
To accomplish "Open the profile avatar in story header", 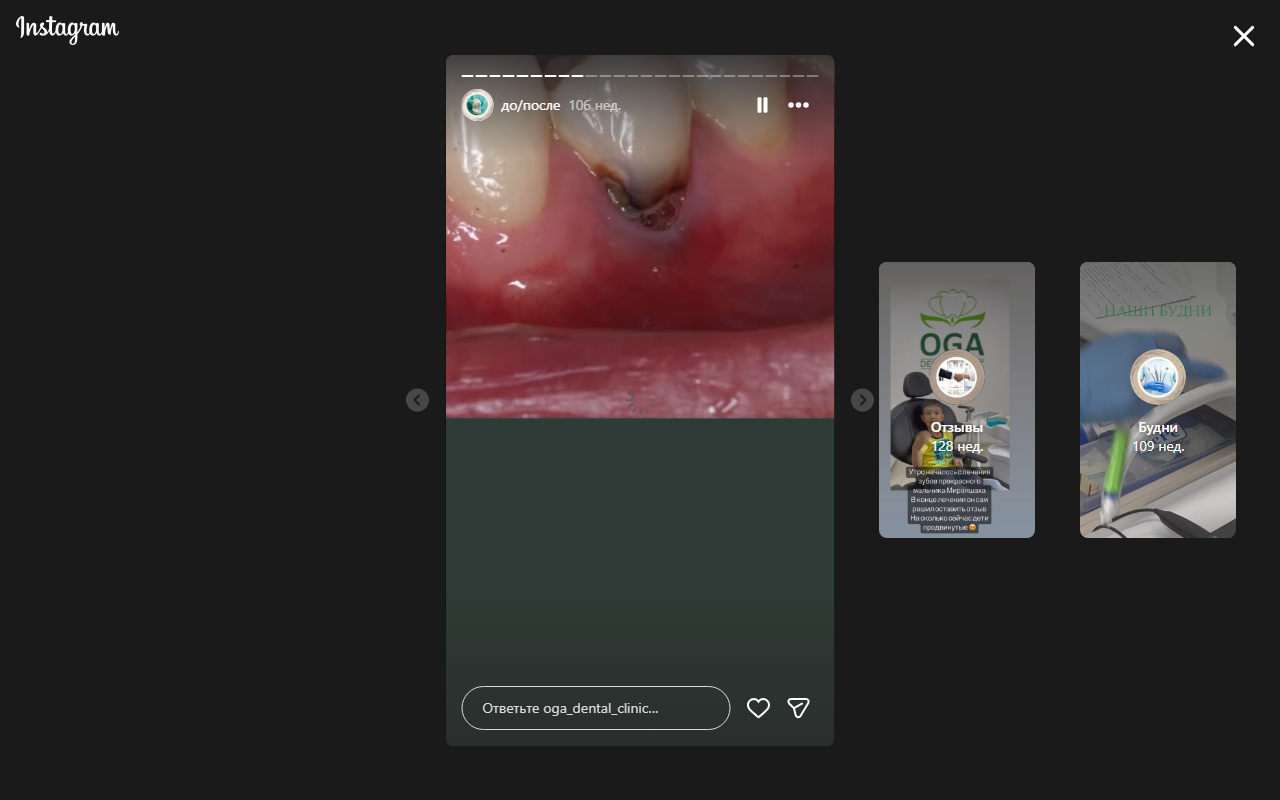I will tap(477, 105).
